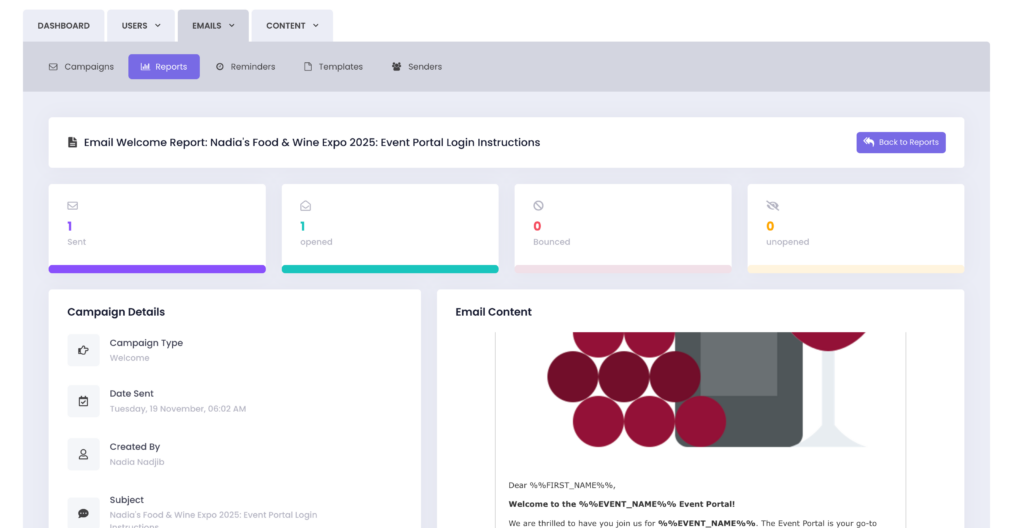The width and height of the screenshot is (1024, 528).
Task: Expand the Users dropdown menu
Action: [141, 26]
